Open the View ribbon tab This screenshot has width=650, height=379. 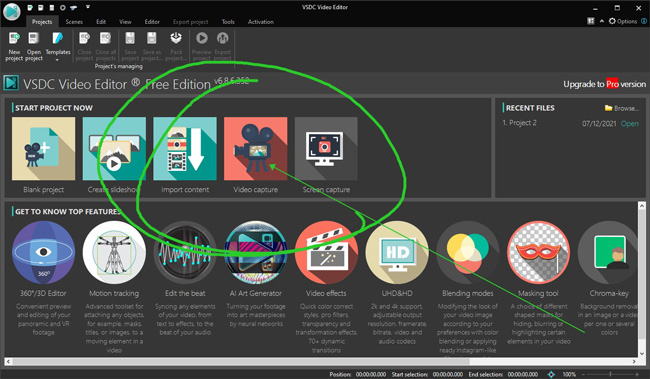pyautogui.click(x=125, y=22)
